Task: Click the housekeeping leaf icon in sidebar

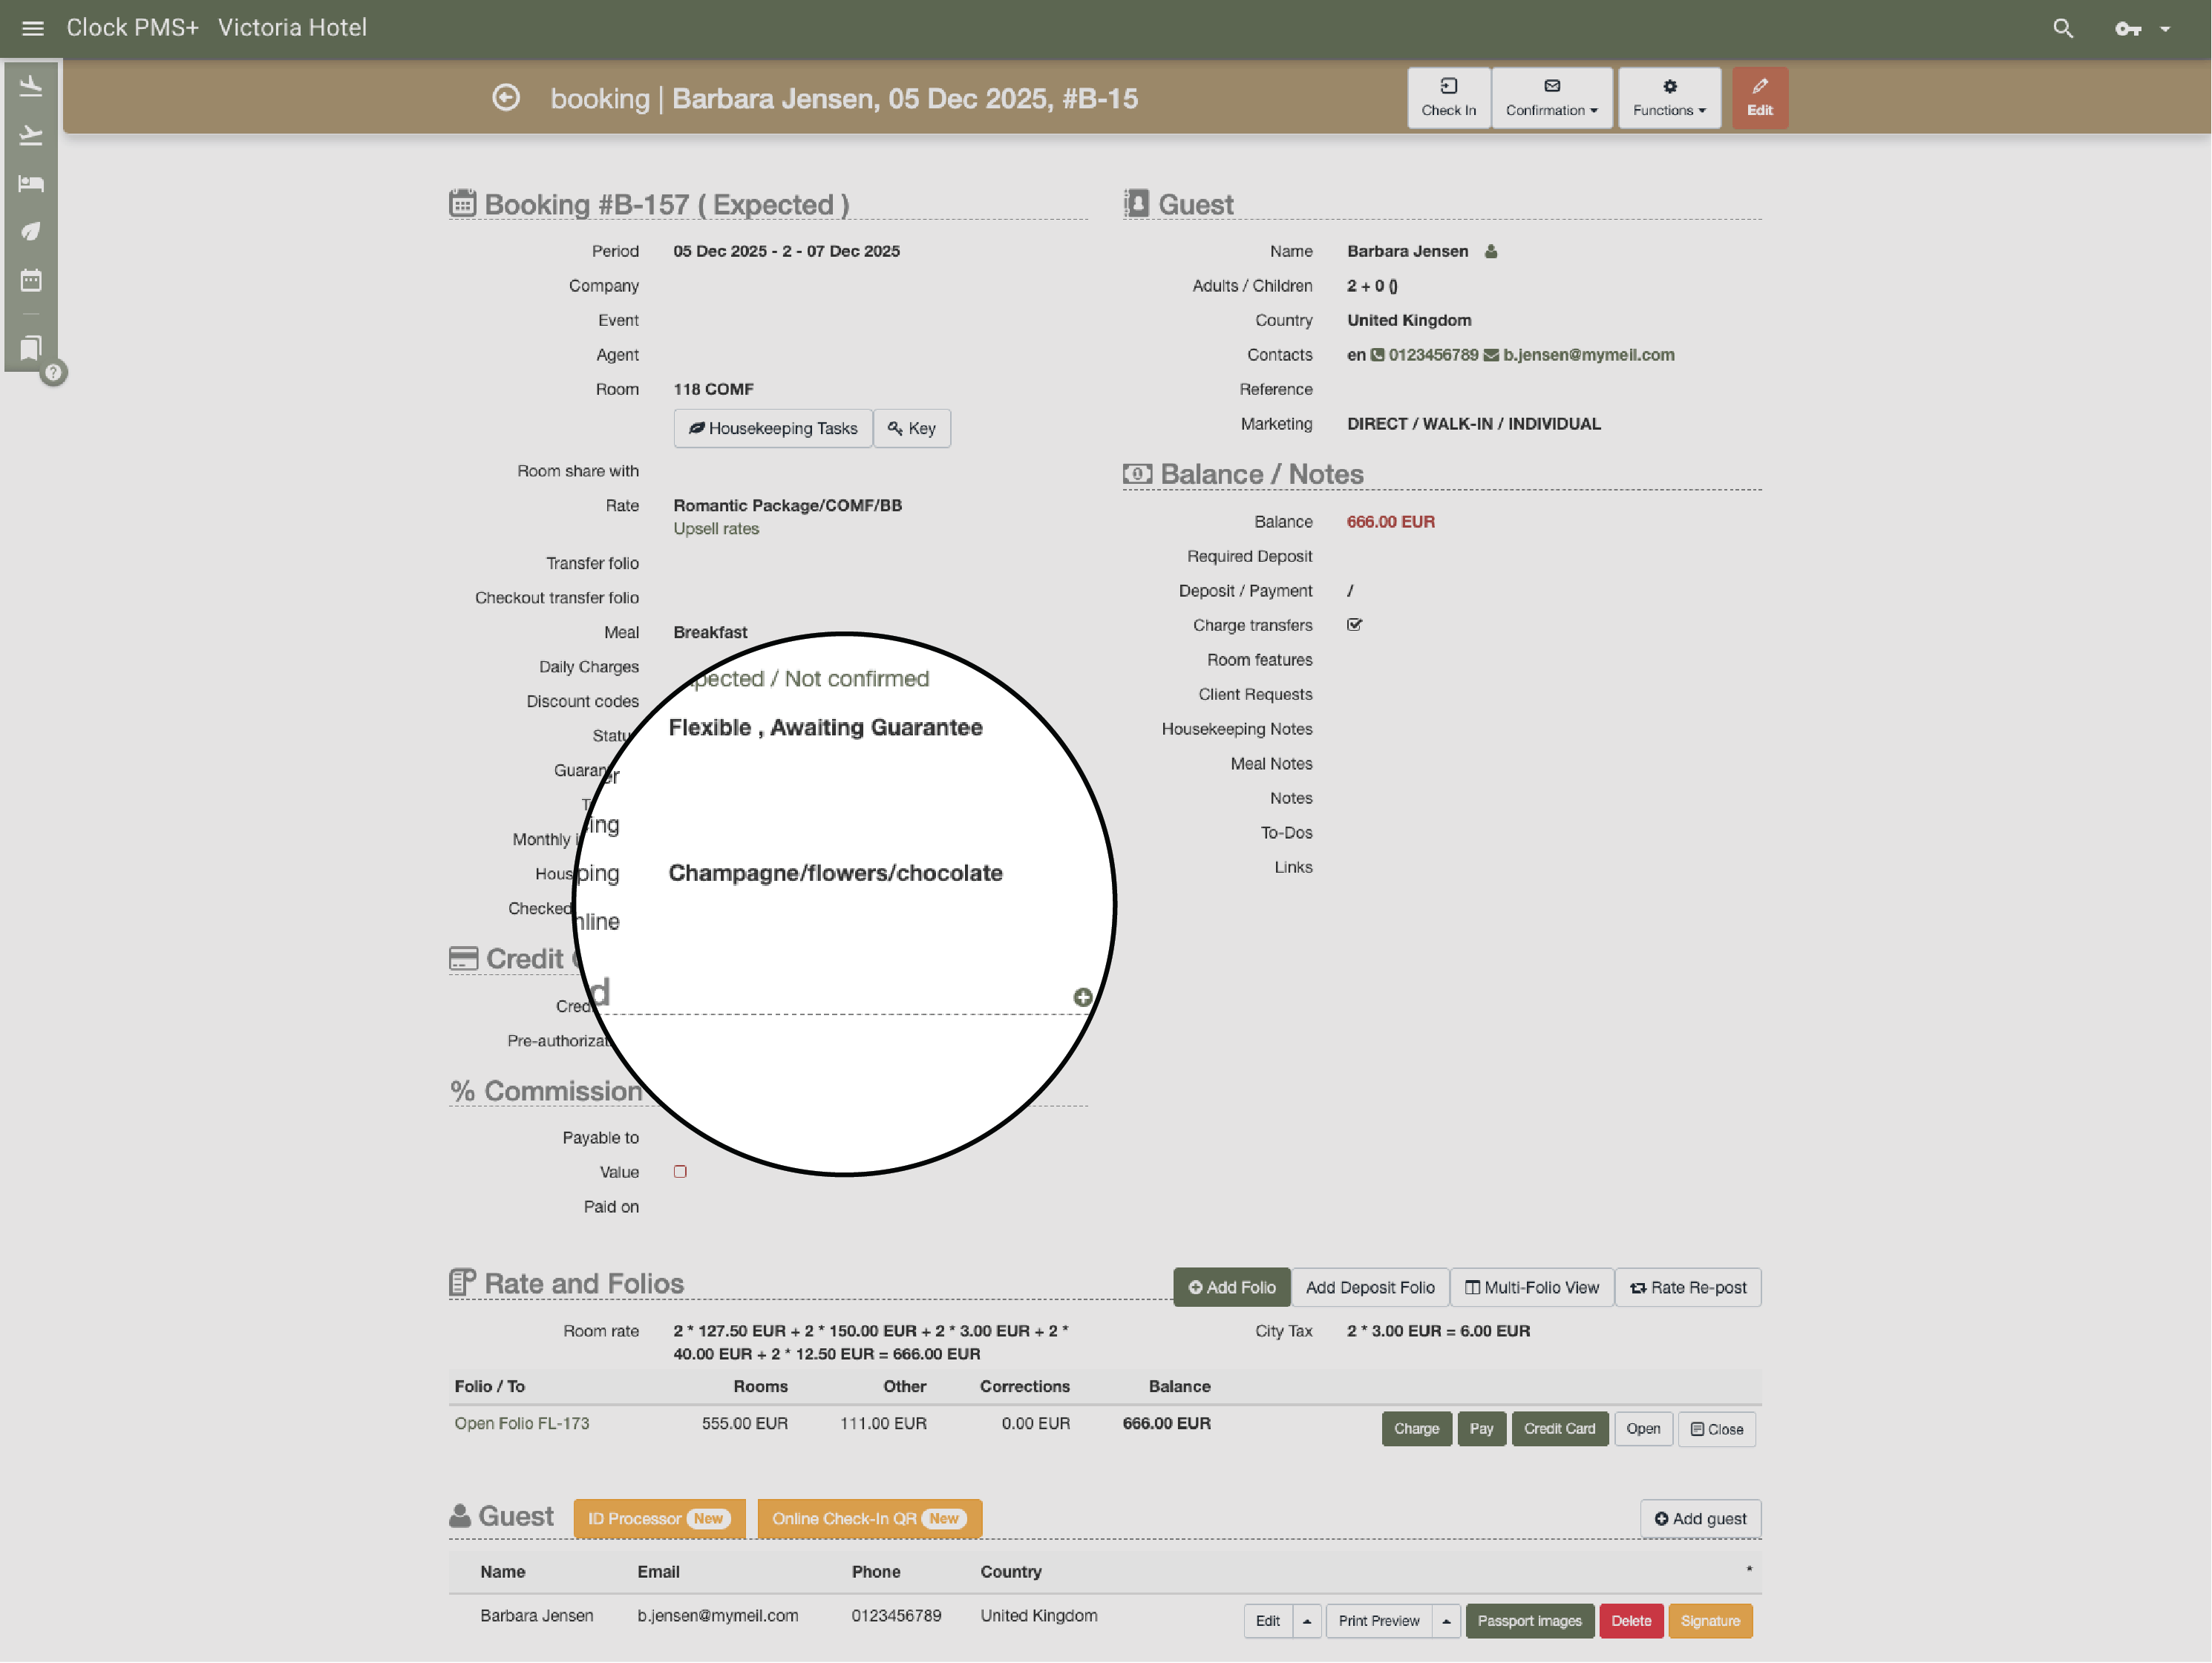Action: click(31, 231)
